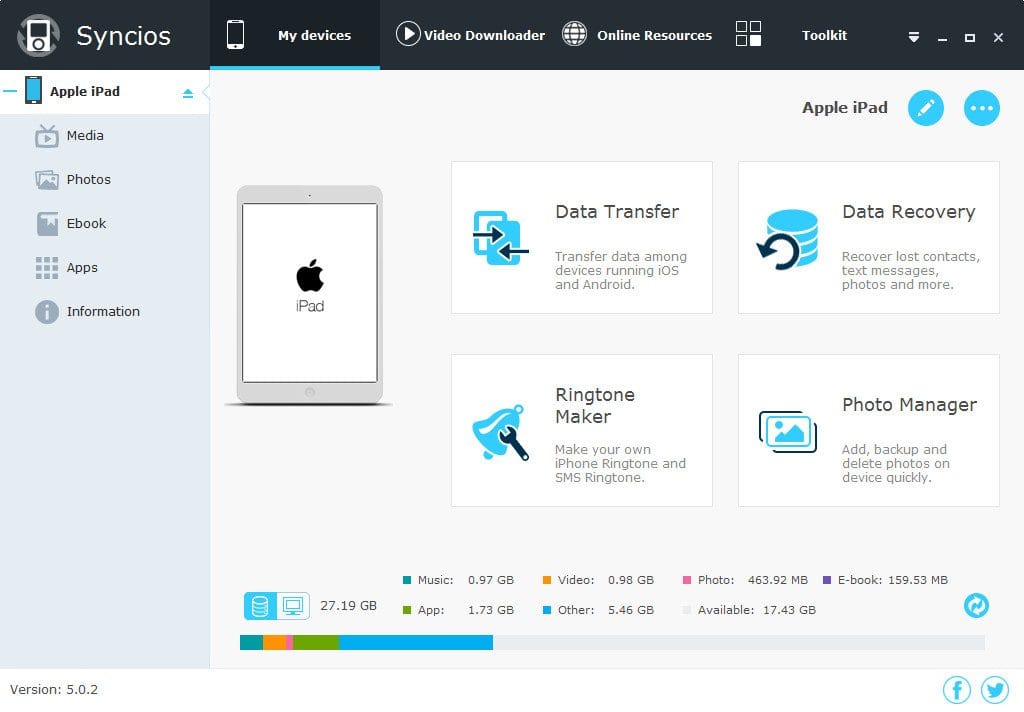Open the Ebook section
The width and height of the screenshot is (1024, 712).
click(88, 223)
